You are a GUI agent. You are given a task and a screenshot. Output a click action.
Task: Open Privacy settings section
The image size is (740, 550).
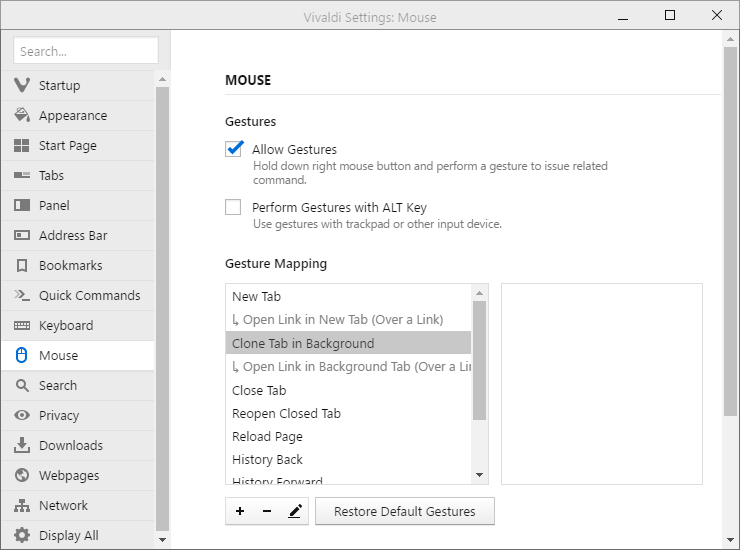coord(78,415)
